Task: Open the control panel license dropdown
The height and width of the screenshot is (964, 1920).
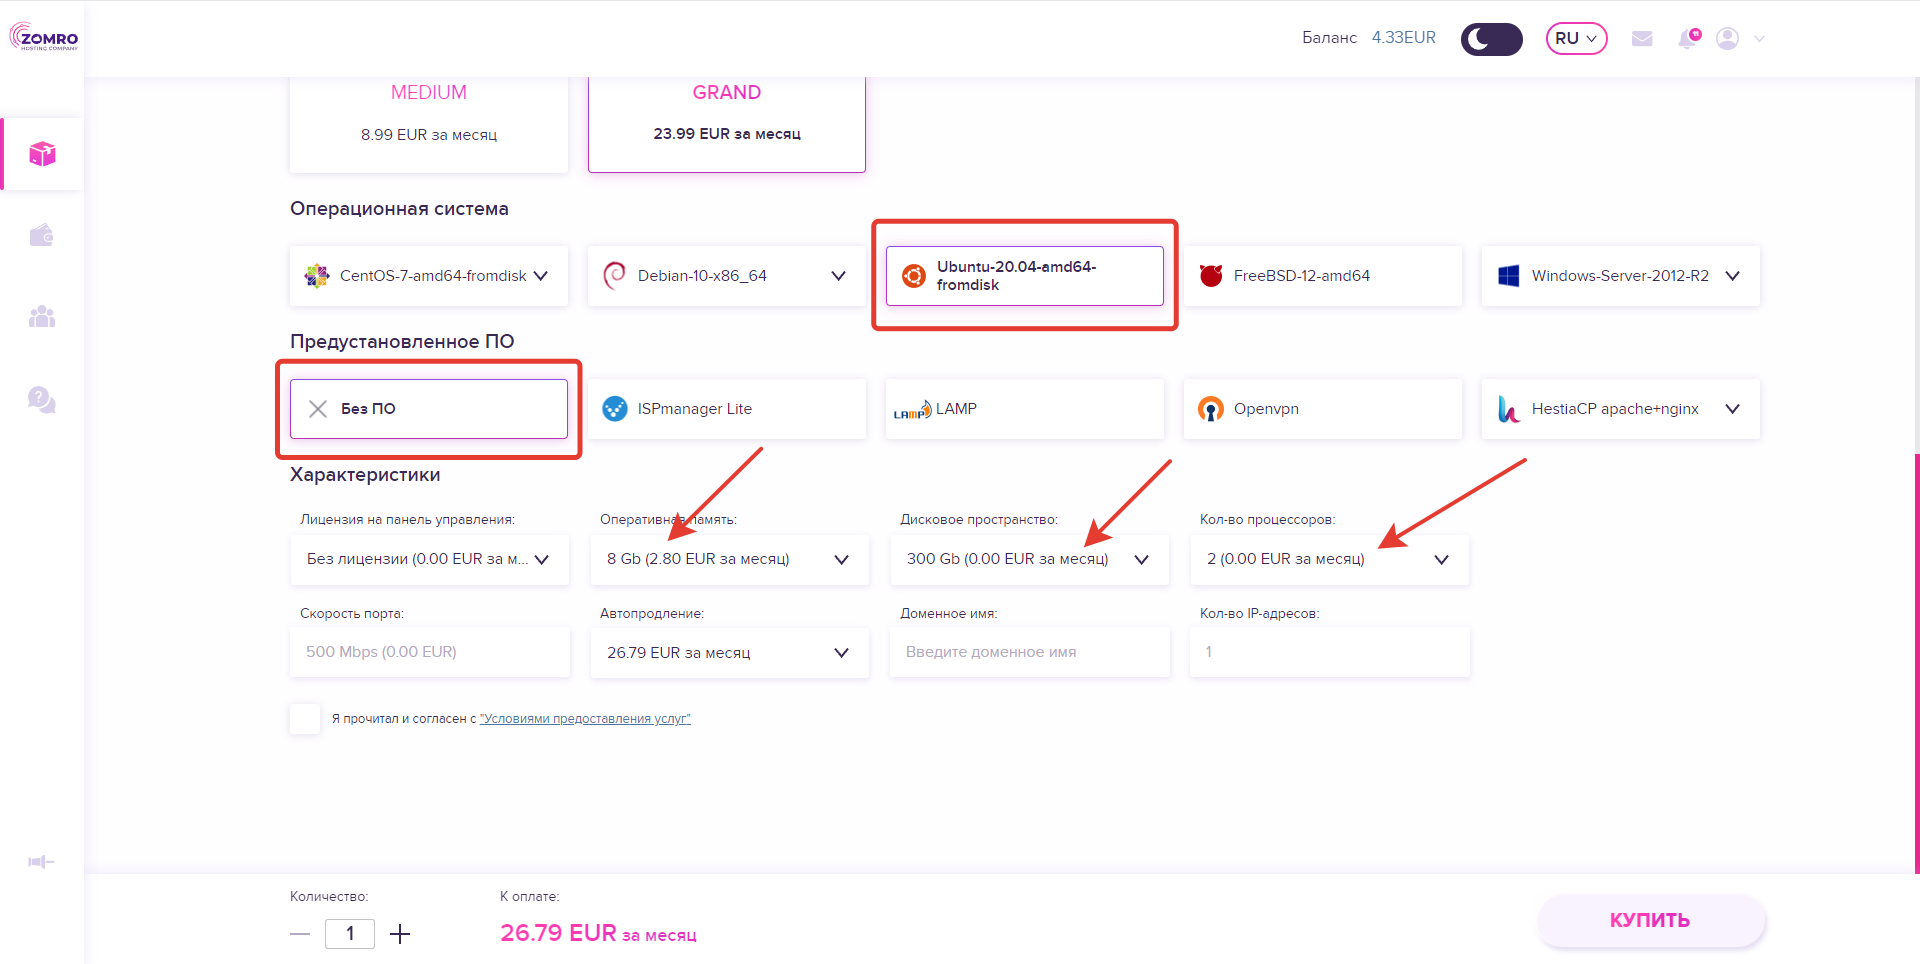Action: pos(430,560)
